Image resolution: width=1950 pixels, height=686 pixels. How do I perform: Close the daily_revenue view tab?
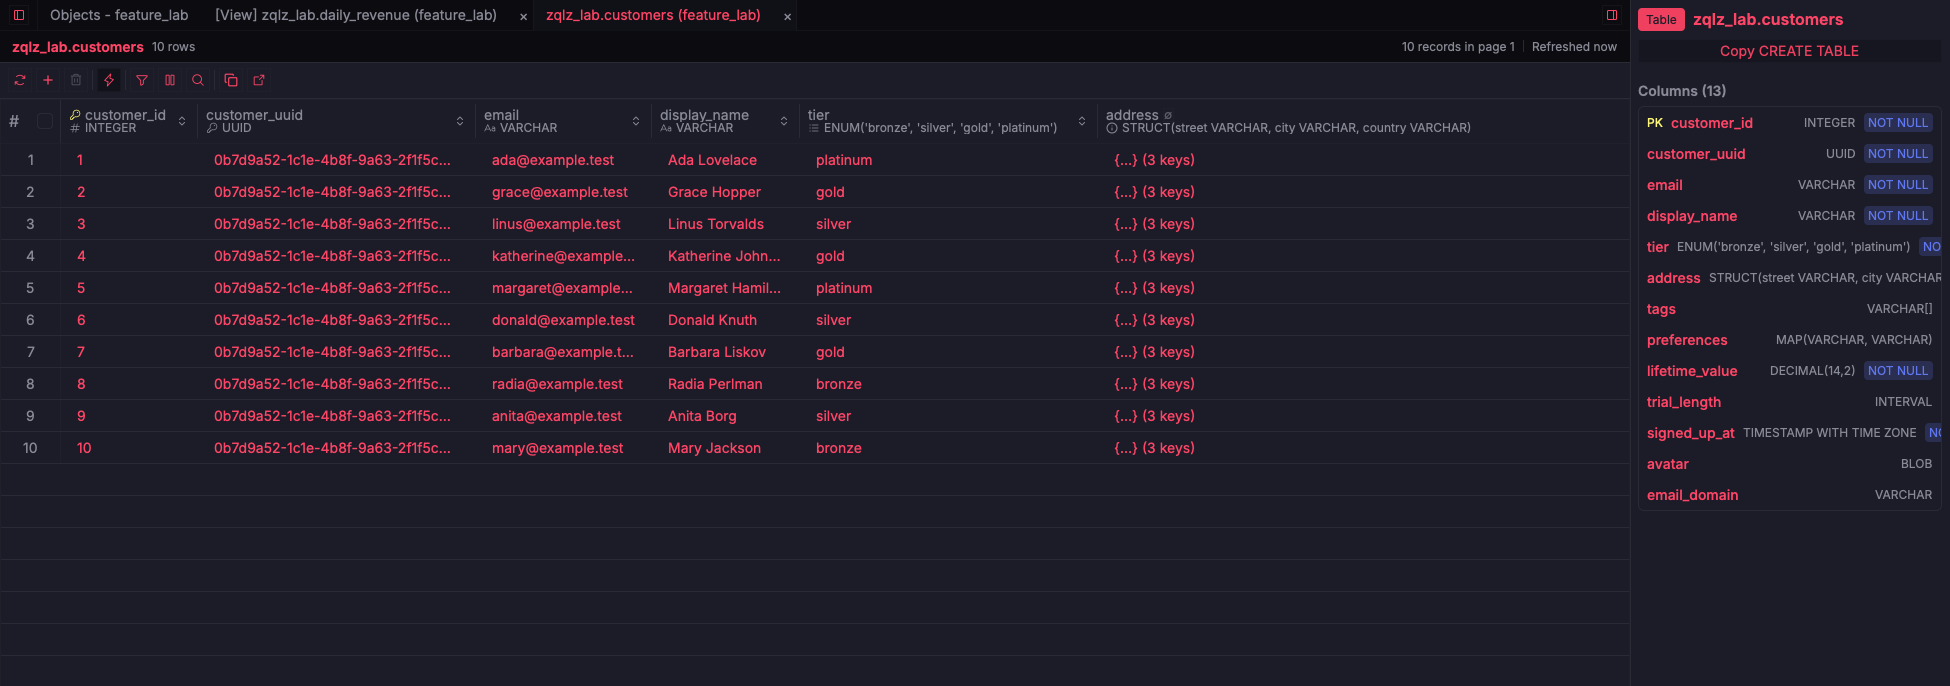click(x=523, y=16)
